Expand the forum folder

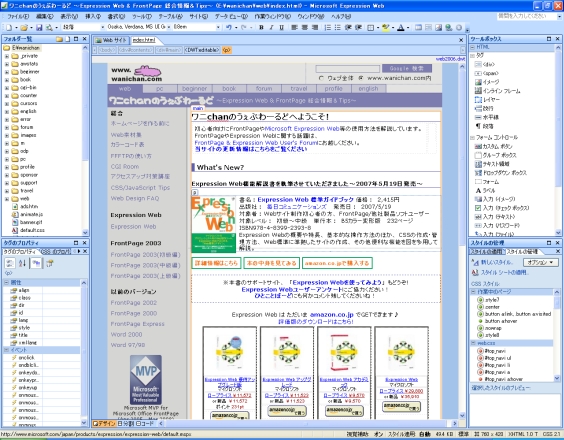click(x=7, y=127)
